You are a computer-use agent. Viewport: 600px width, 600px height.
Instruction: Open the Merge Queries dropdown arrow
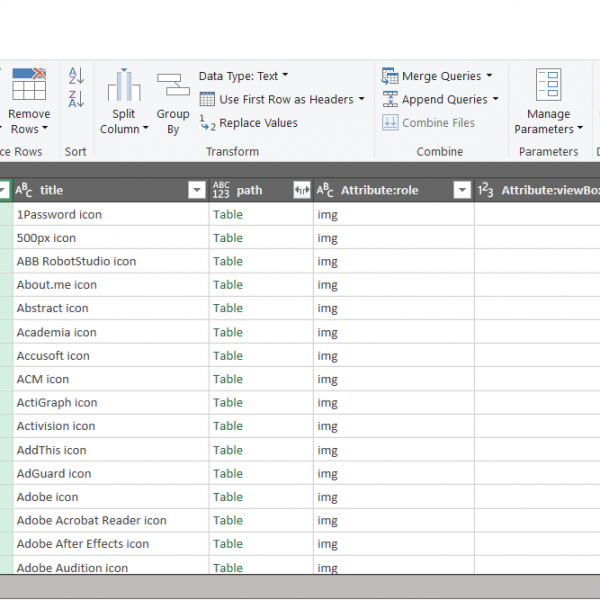coord(489,76)
